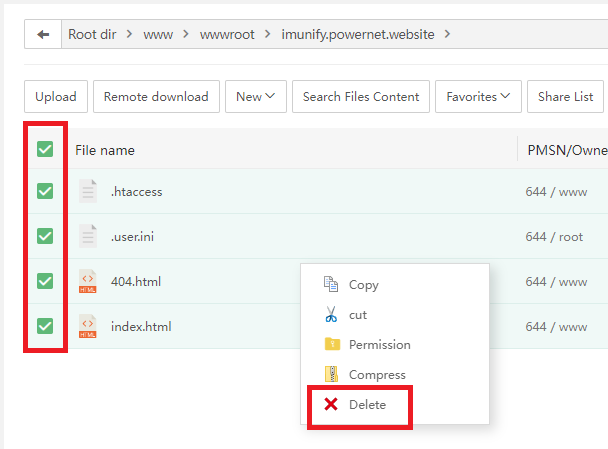
Task: Click the .user.ini file icon
Action: [88, 236]
